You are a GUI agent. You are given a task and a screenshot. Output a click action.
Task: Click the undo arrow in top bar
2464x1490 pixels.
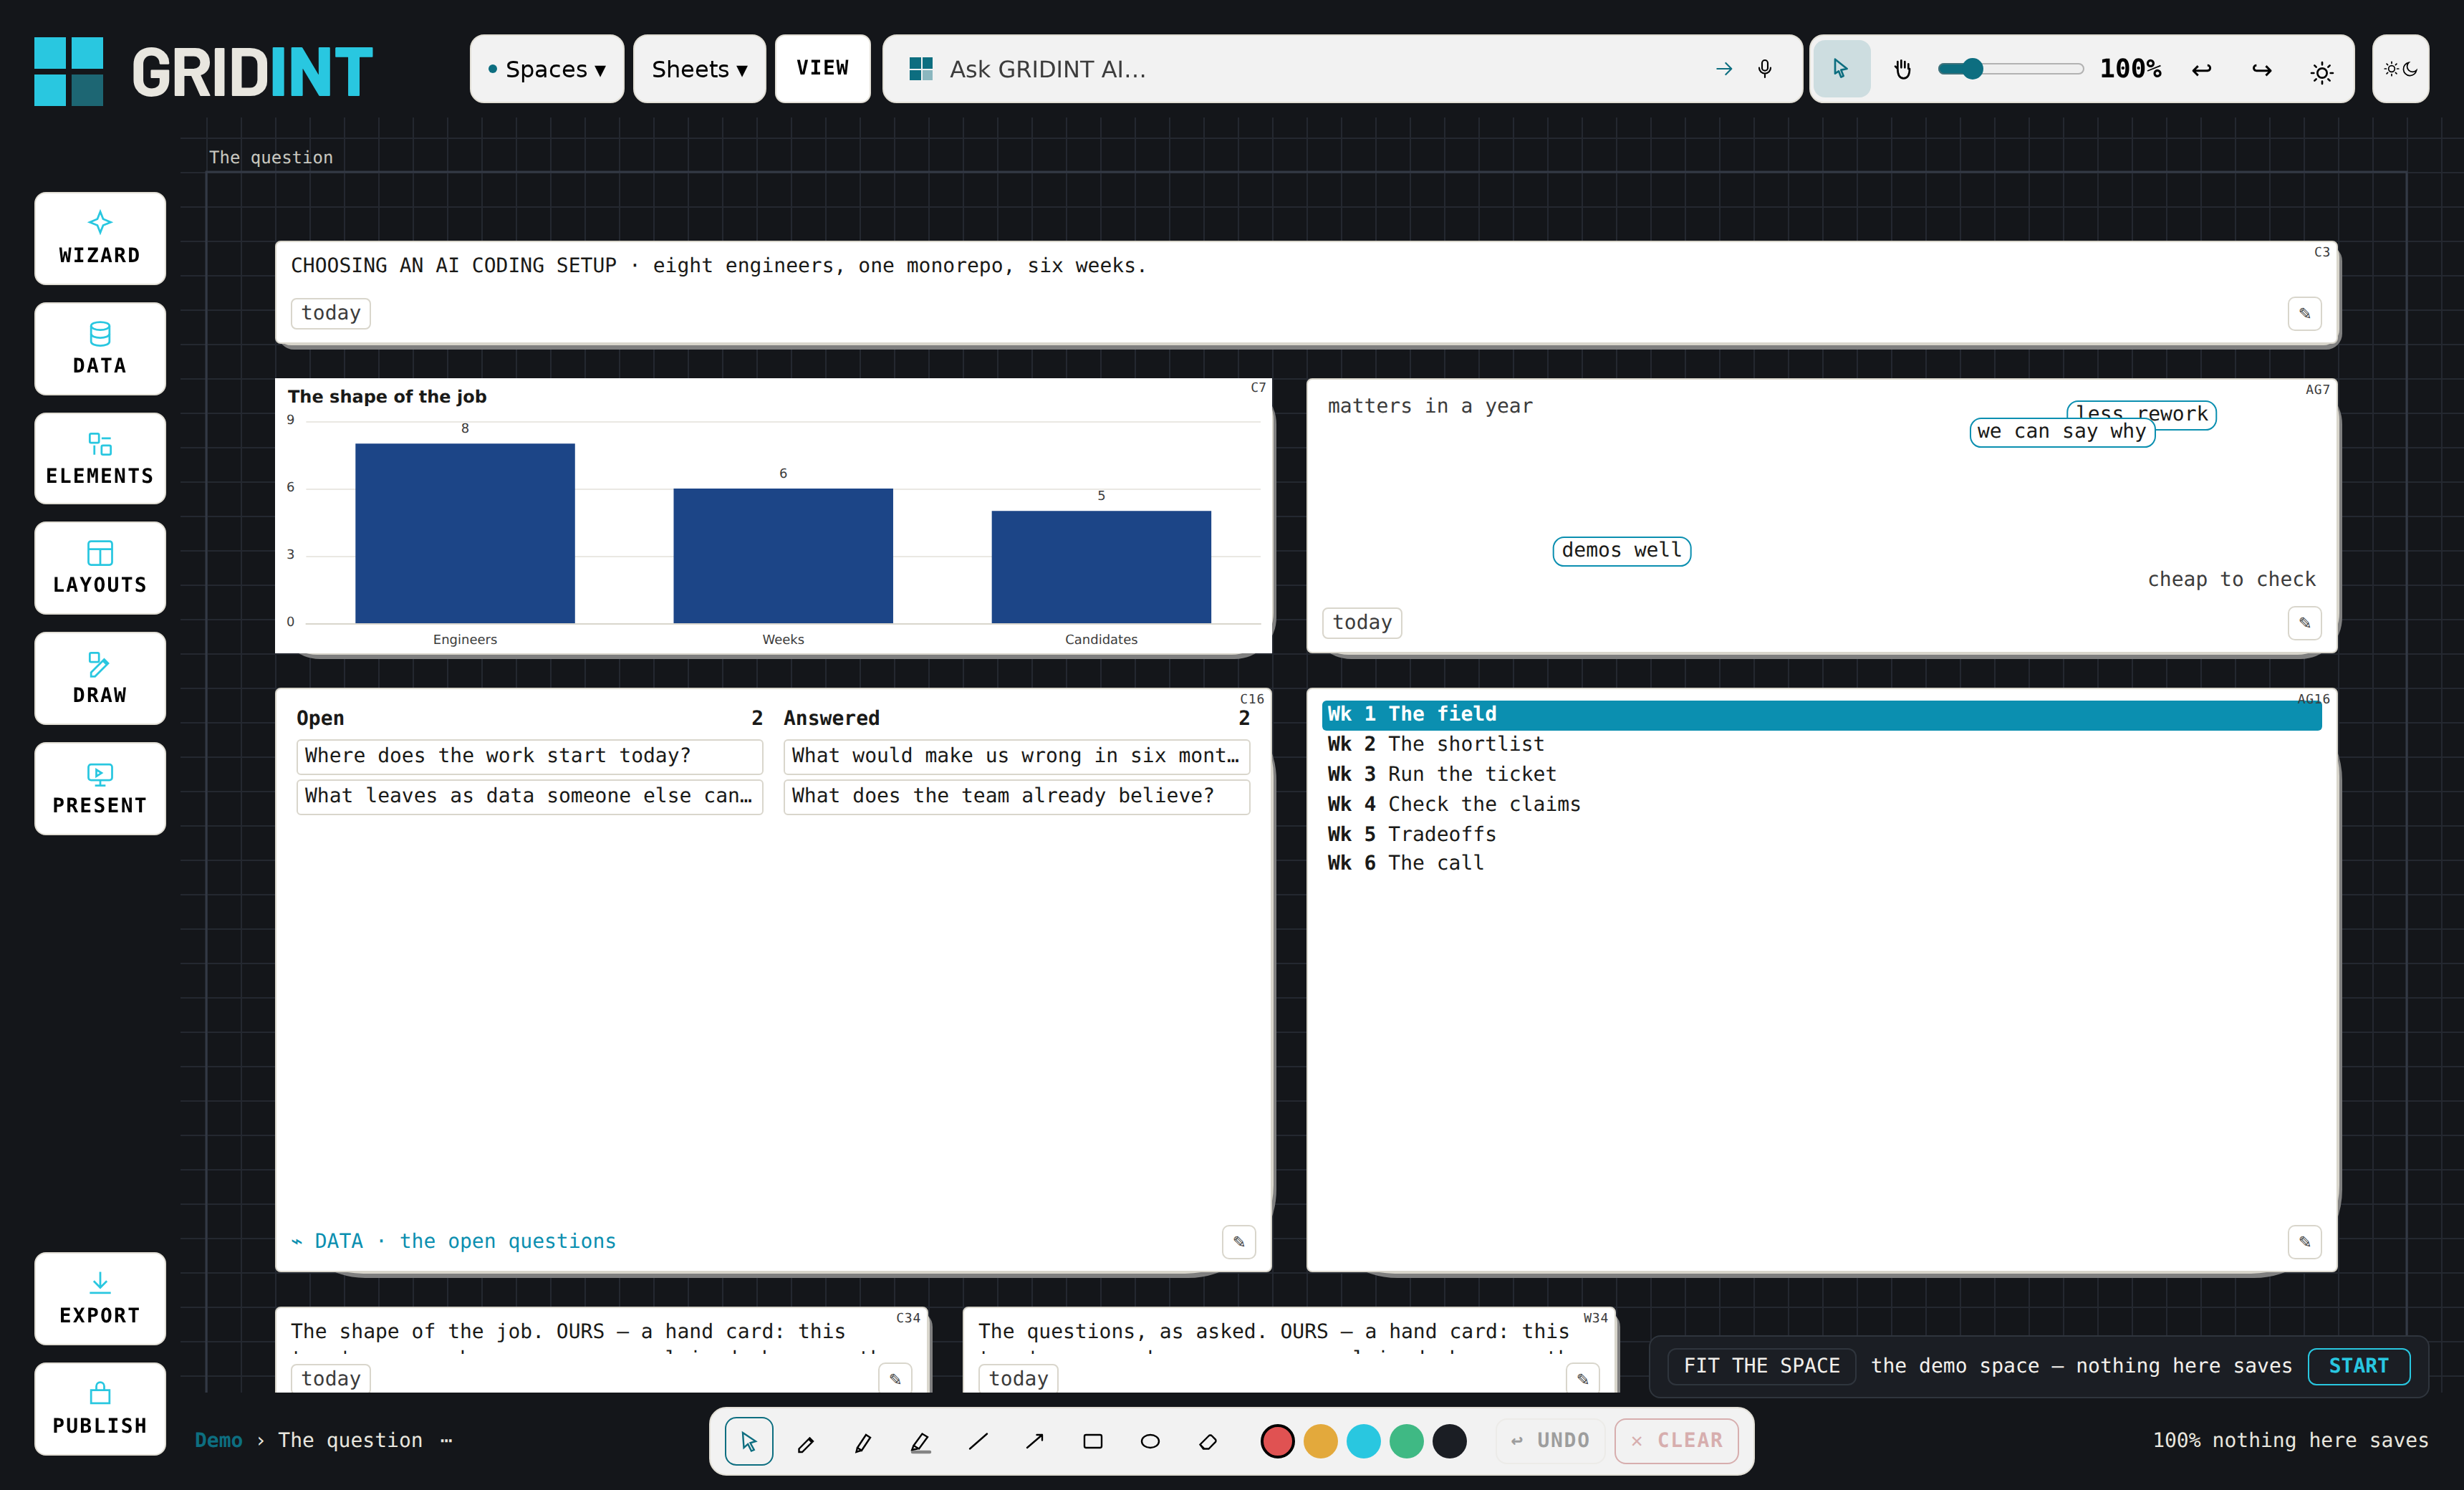[2201, 70]
